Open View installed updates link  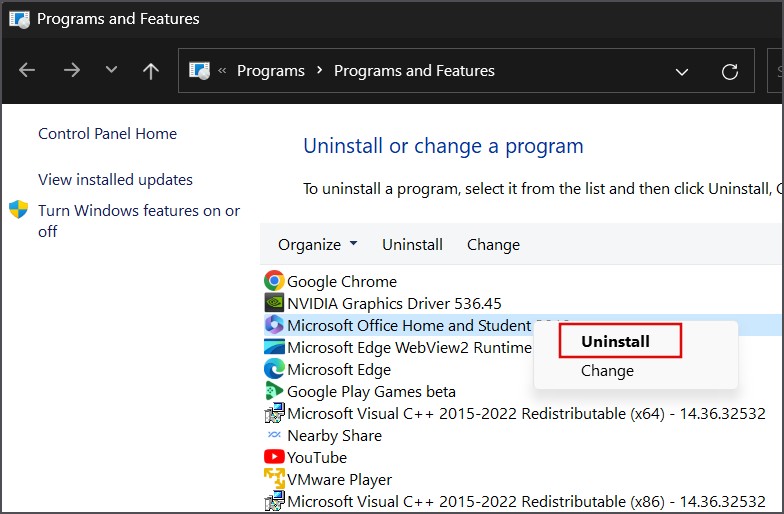[x=115, y=180]
